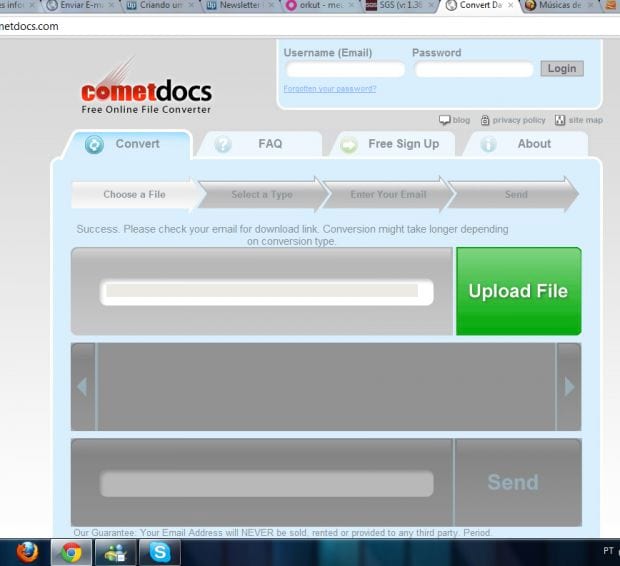Switch to the Convert tab
Screen dimensions: 620x566
pos(128,144)
